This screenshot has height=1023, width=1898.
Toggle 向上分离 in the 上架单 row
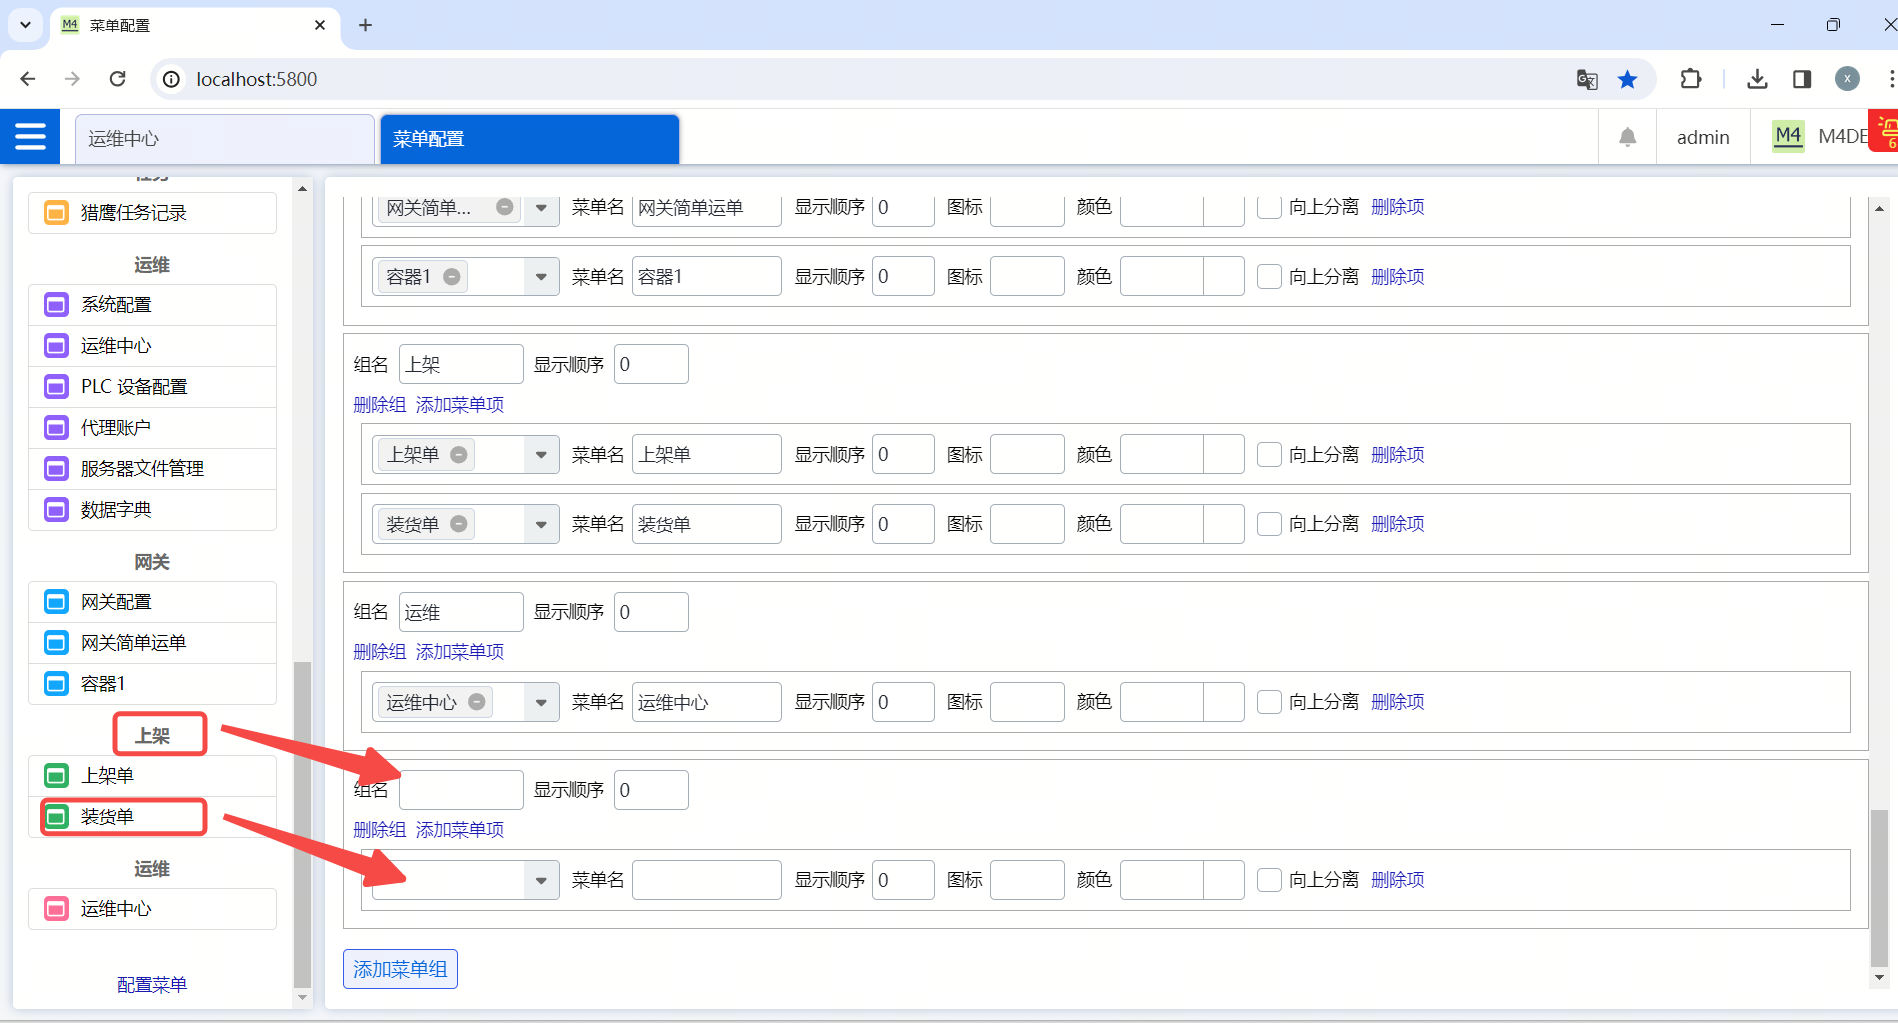(x=1269, y=455)
